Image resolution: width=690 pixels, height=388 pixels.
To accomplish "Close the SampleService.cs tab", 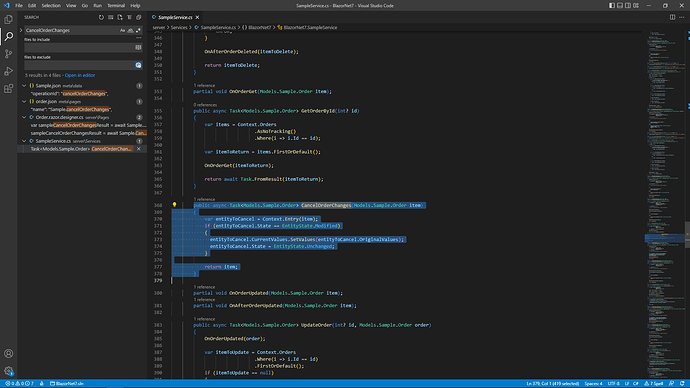I will [197, 17].
